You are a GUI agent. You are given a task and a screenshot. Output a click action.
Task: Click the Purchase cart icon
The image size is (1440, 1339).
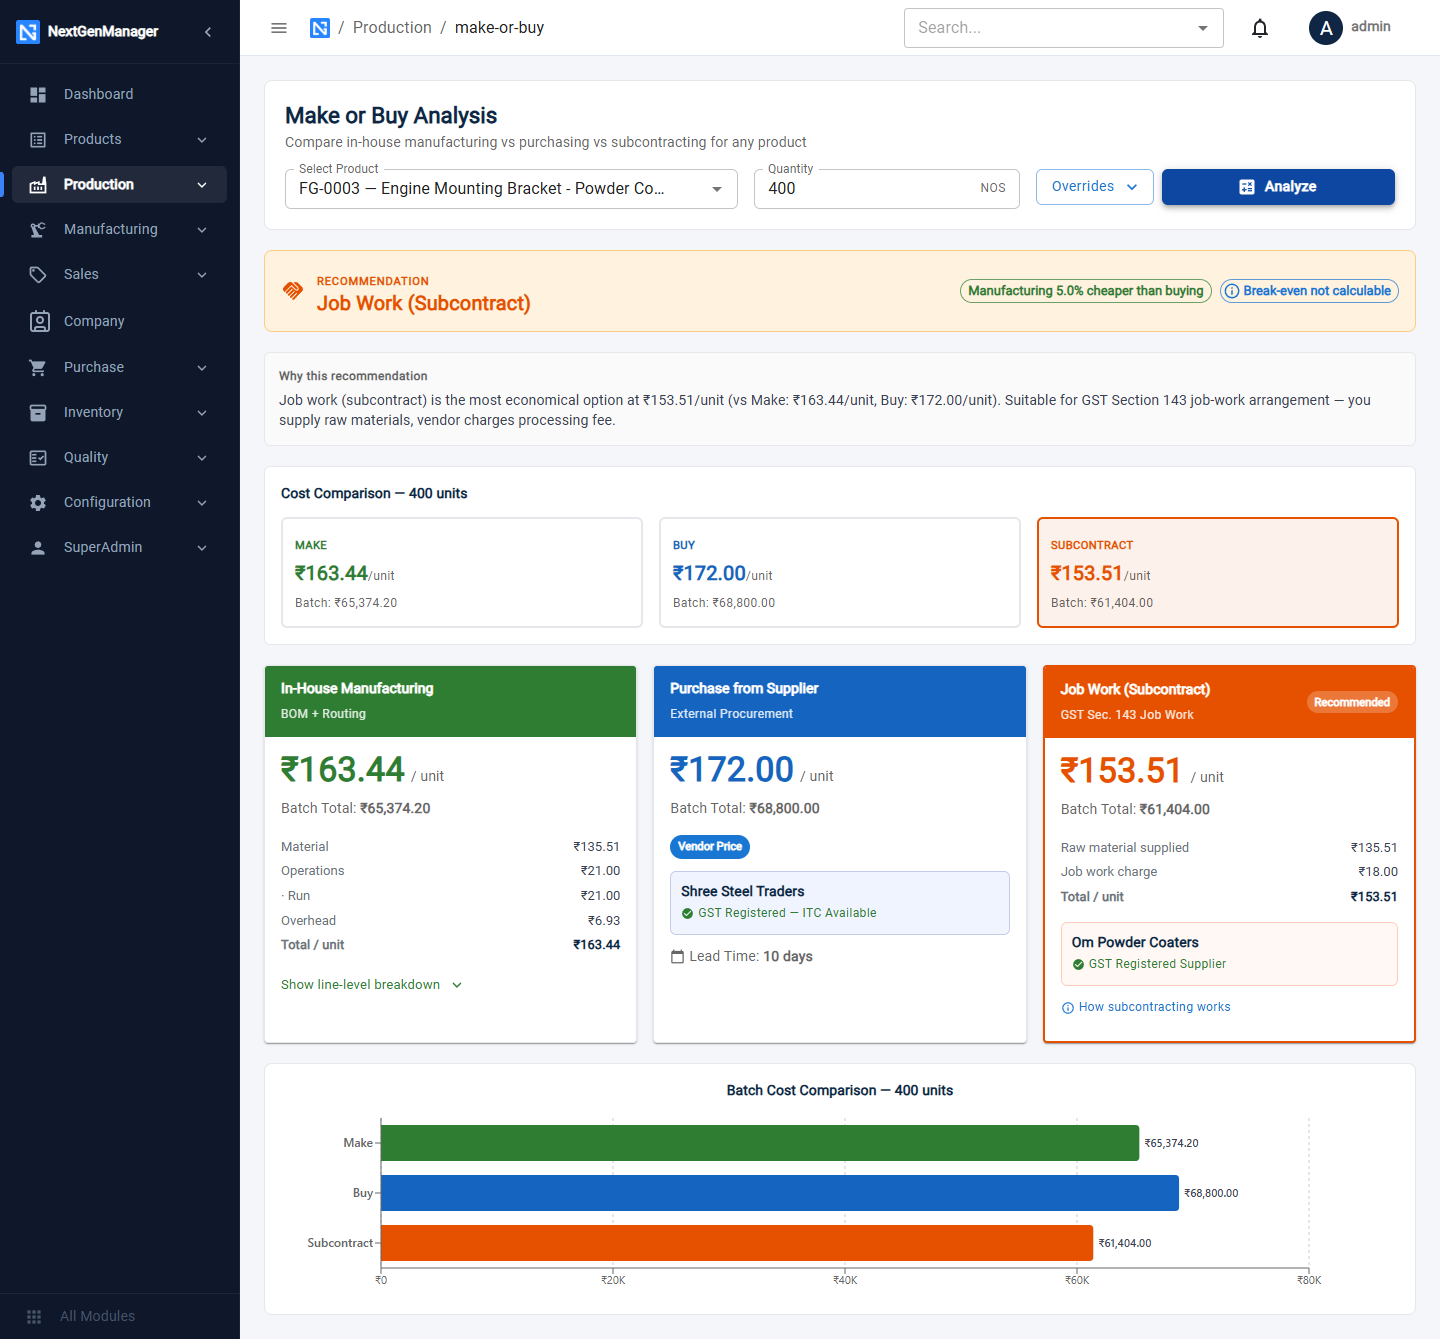point(38,367)
